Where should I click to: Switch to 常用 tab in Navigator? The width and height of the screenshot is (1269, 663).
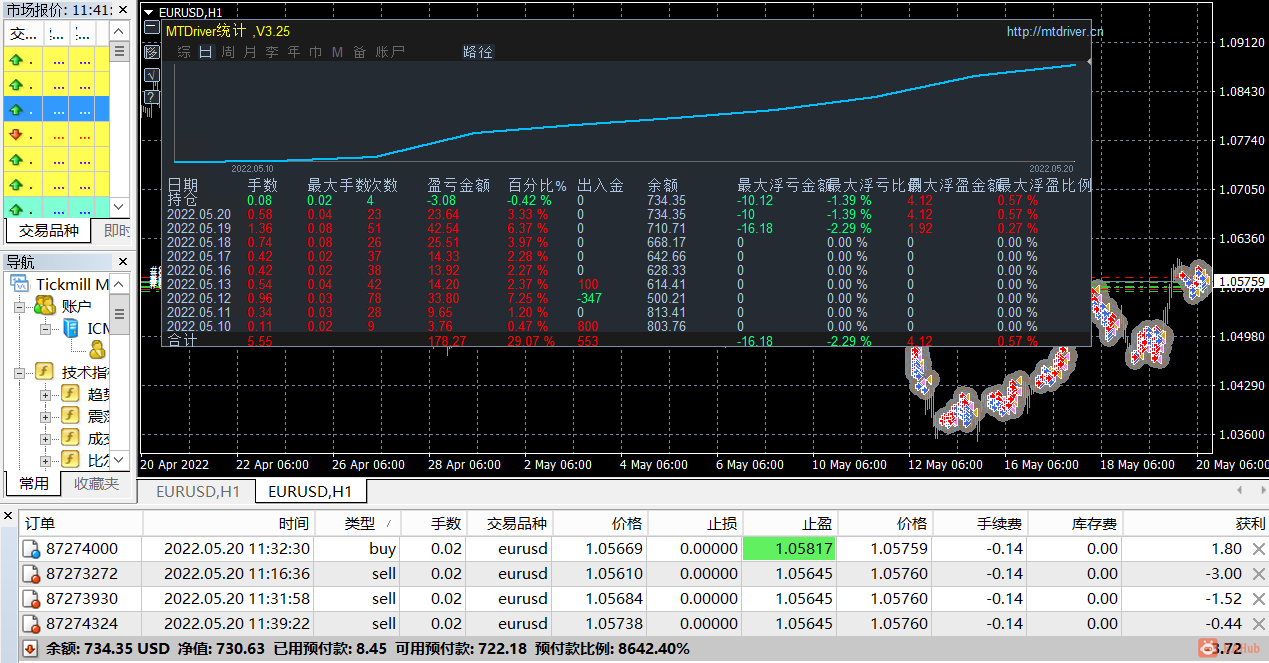[x=34, y=483]
